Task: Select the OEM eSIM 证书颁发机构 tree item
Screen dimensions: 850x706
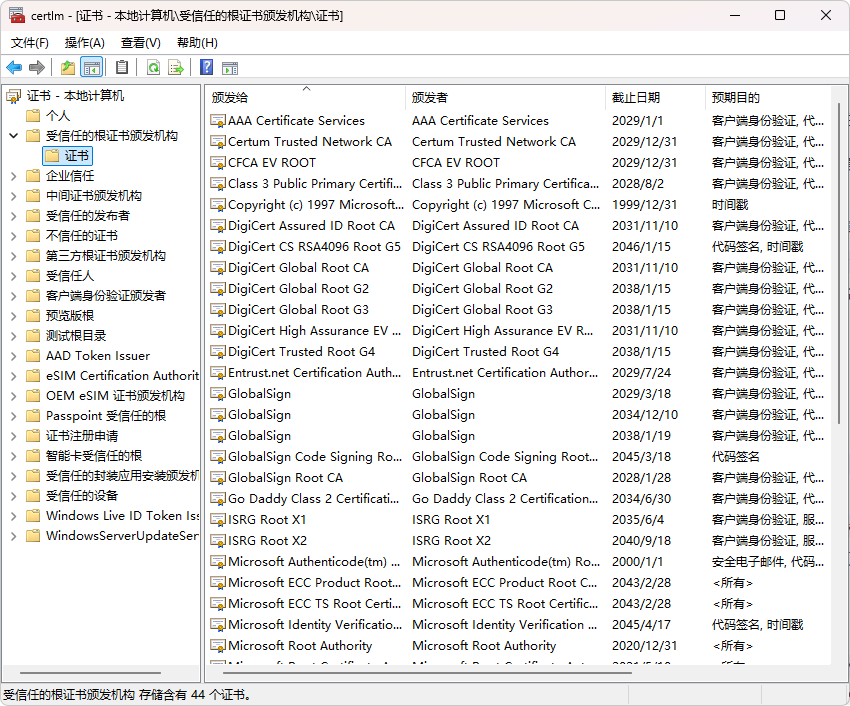Action: point(115,396)
